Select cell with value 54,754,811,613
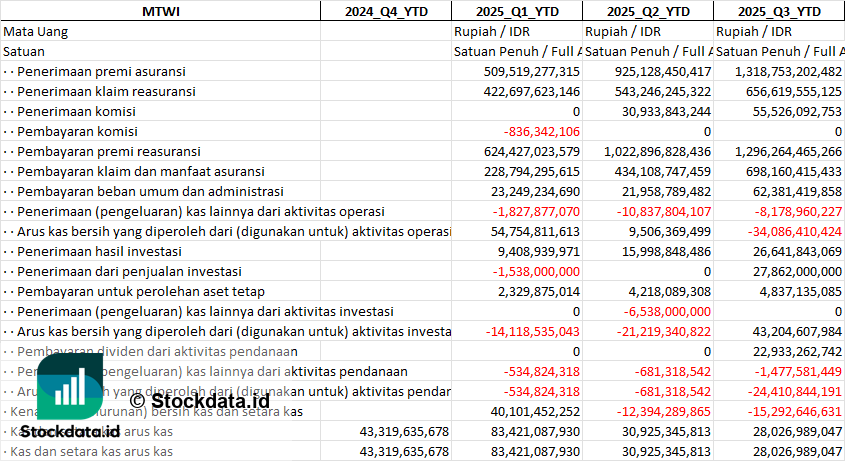This screenshot has width=845, height=461. click(x=517, y=231)
